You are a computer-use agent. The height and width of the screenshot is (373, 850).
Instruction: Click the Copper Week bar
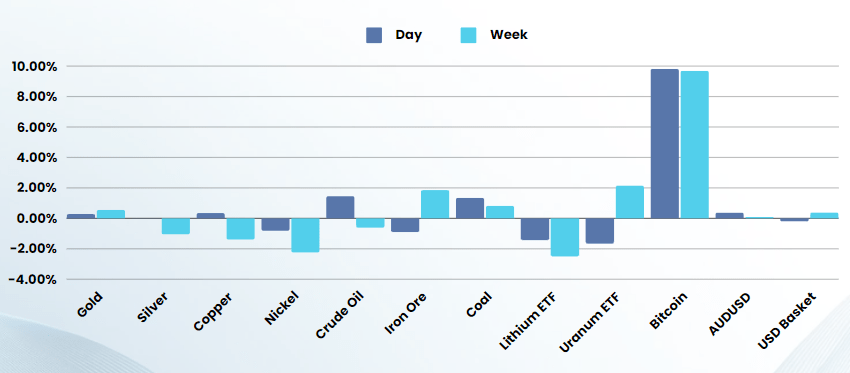pyautogui.click(x=240, y=229)
